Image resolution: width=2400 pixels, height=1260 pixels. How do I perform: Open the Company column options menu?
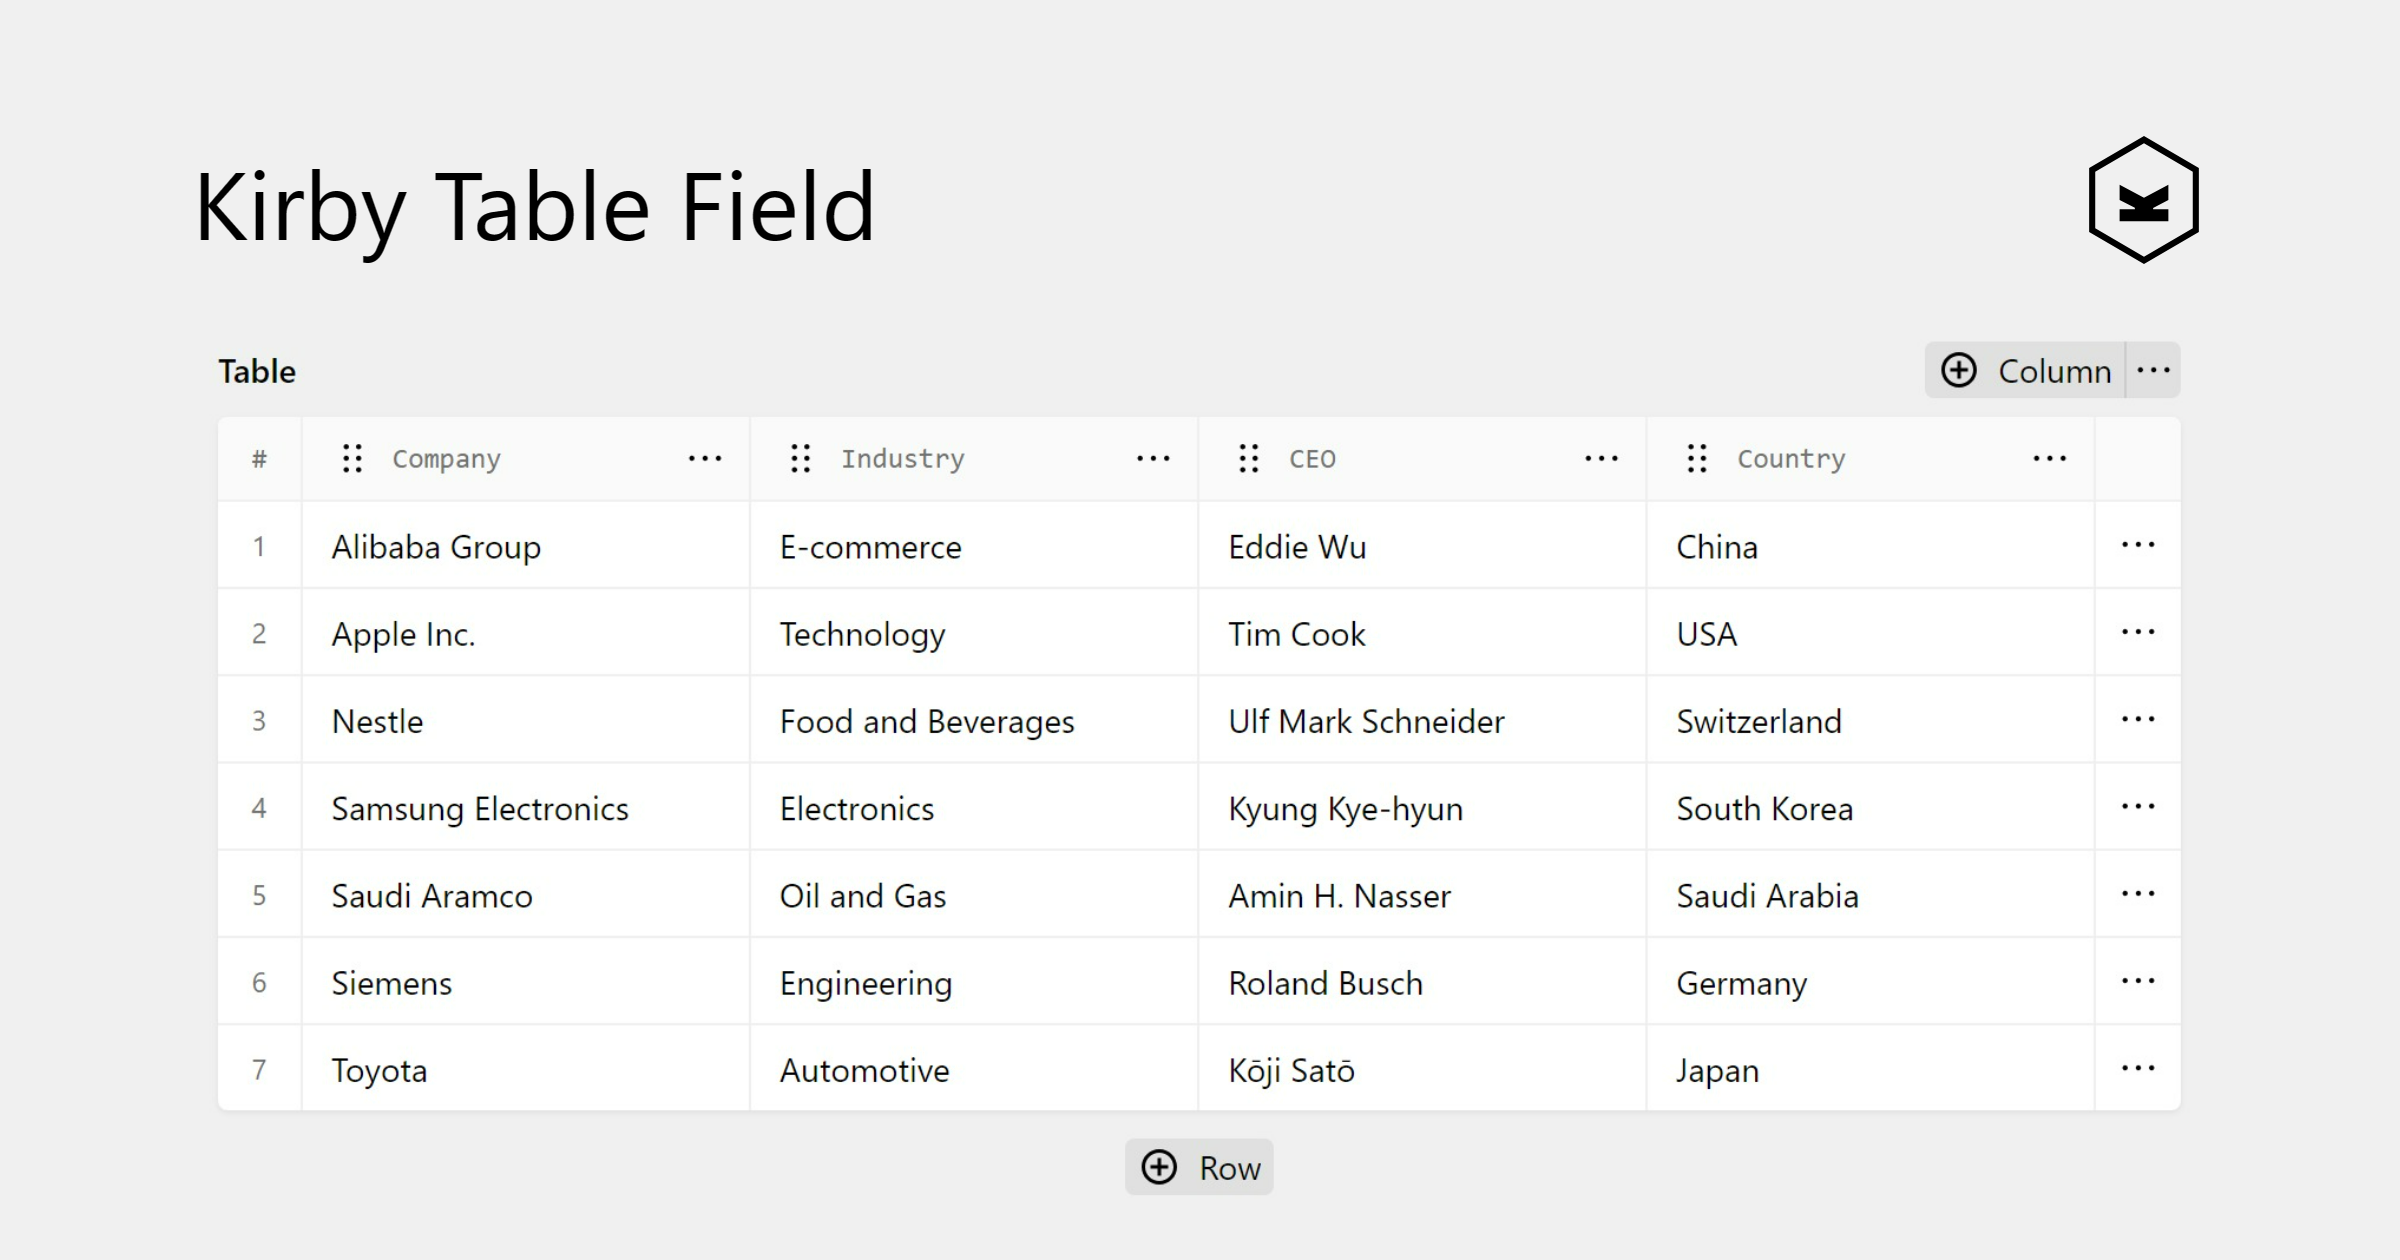click(x=705, y=459)
